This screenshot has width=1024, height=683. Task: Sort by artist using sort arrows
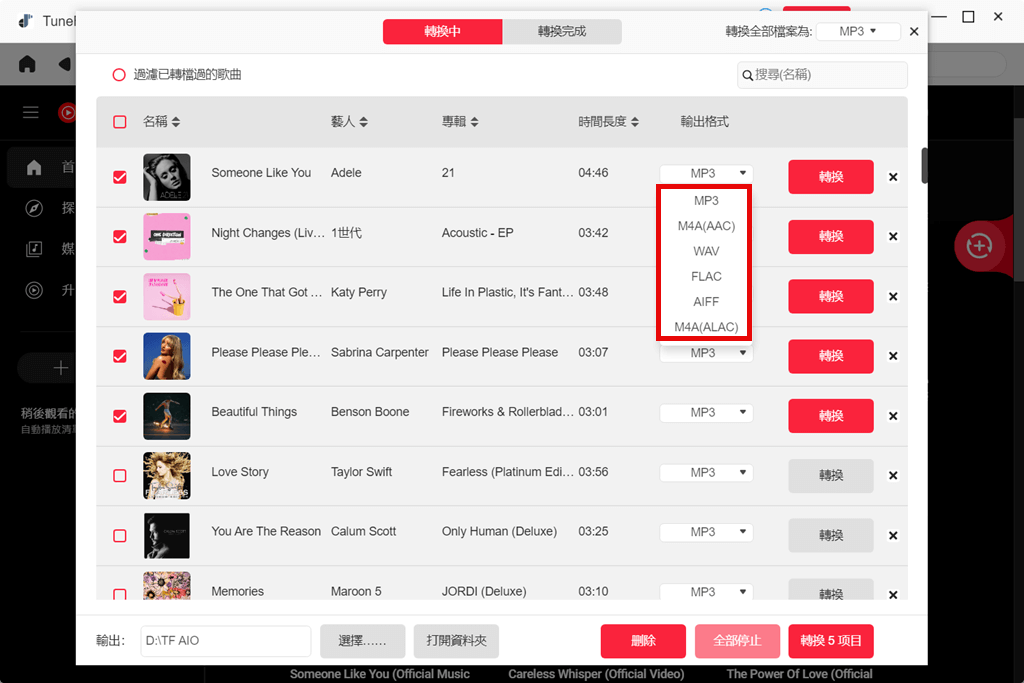point(363,121)
